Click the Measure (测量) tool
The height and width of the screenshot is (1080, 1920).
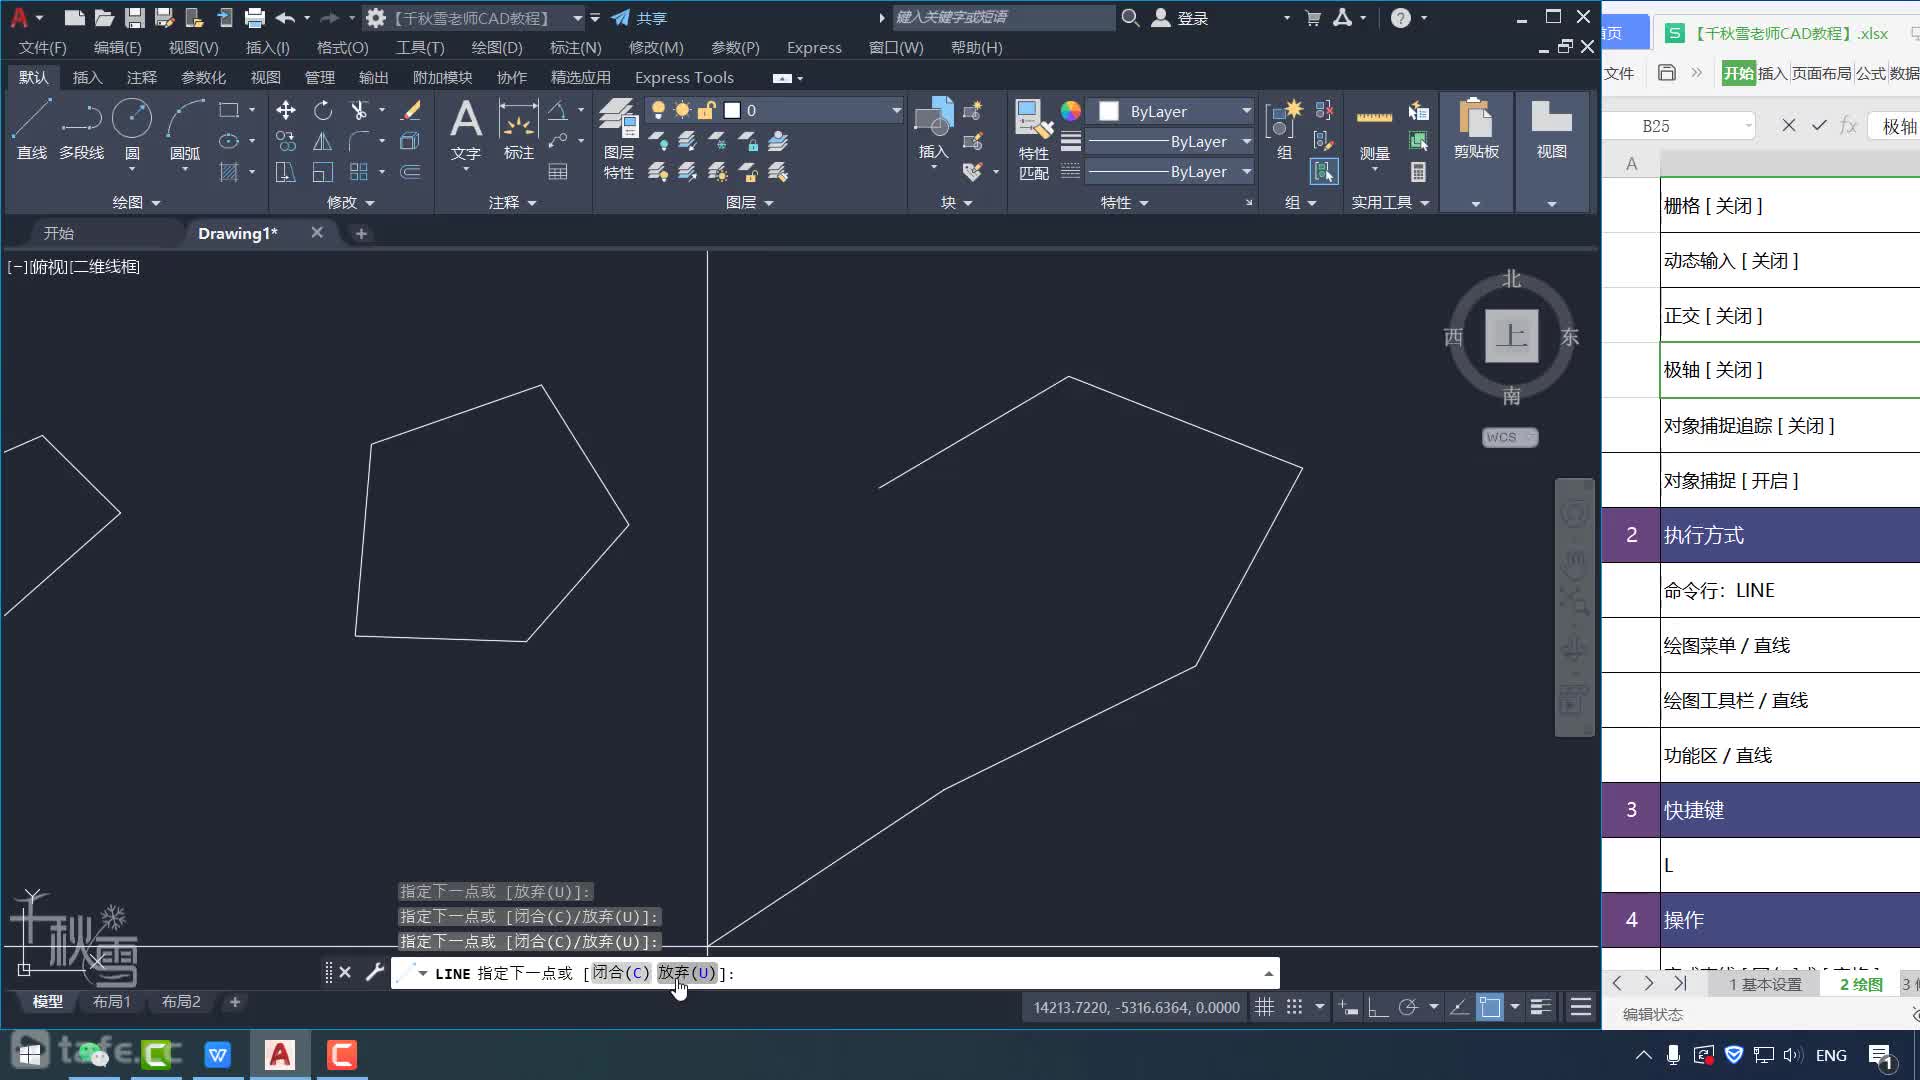pyautogui.click(x=1374, y=130)
